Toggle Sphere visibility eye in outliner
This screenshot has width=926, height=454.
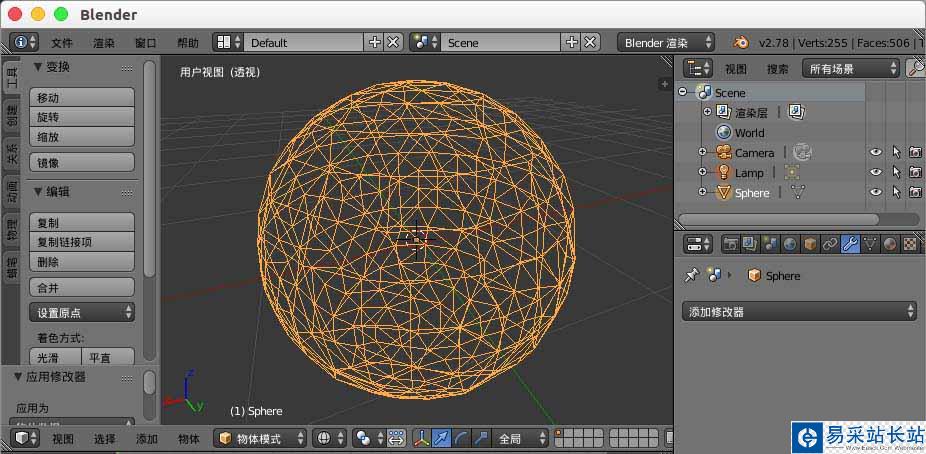[875, 192]
